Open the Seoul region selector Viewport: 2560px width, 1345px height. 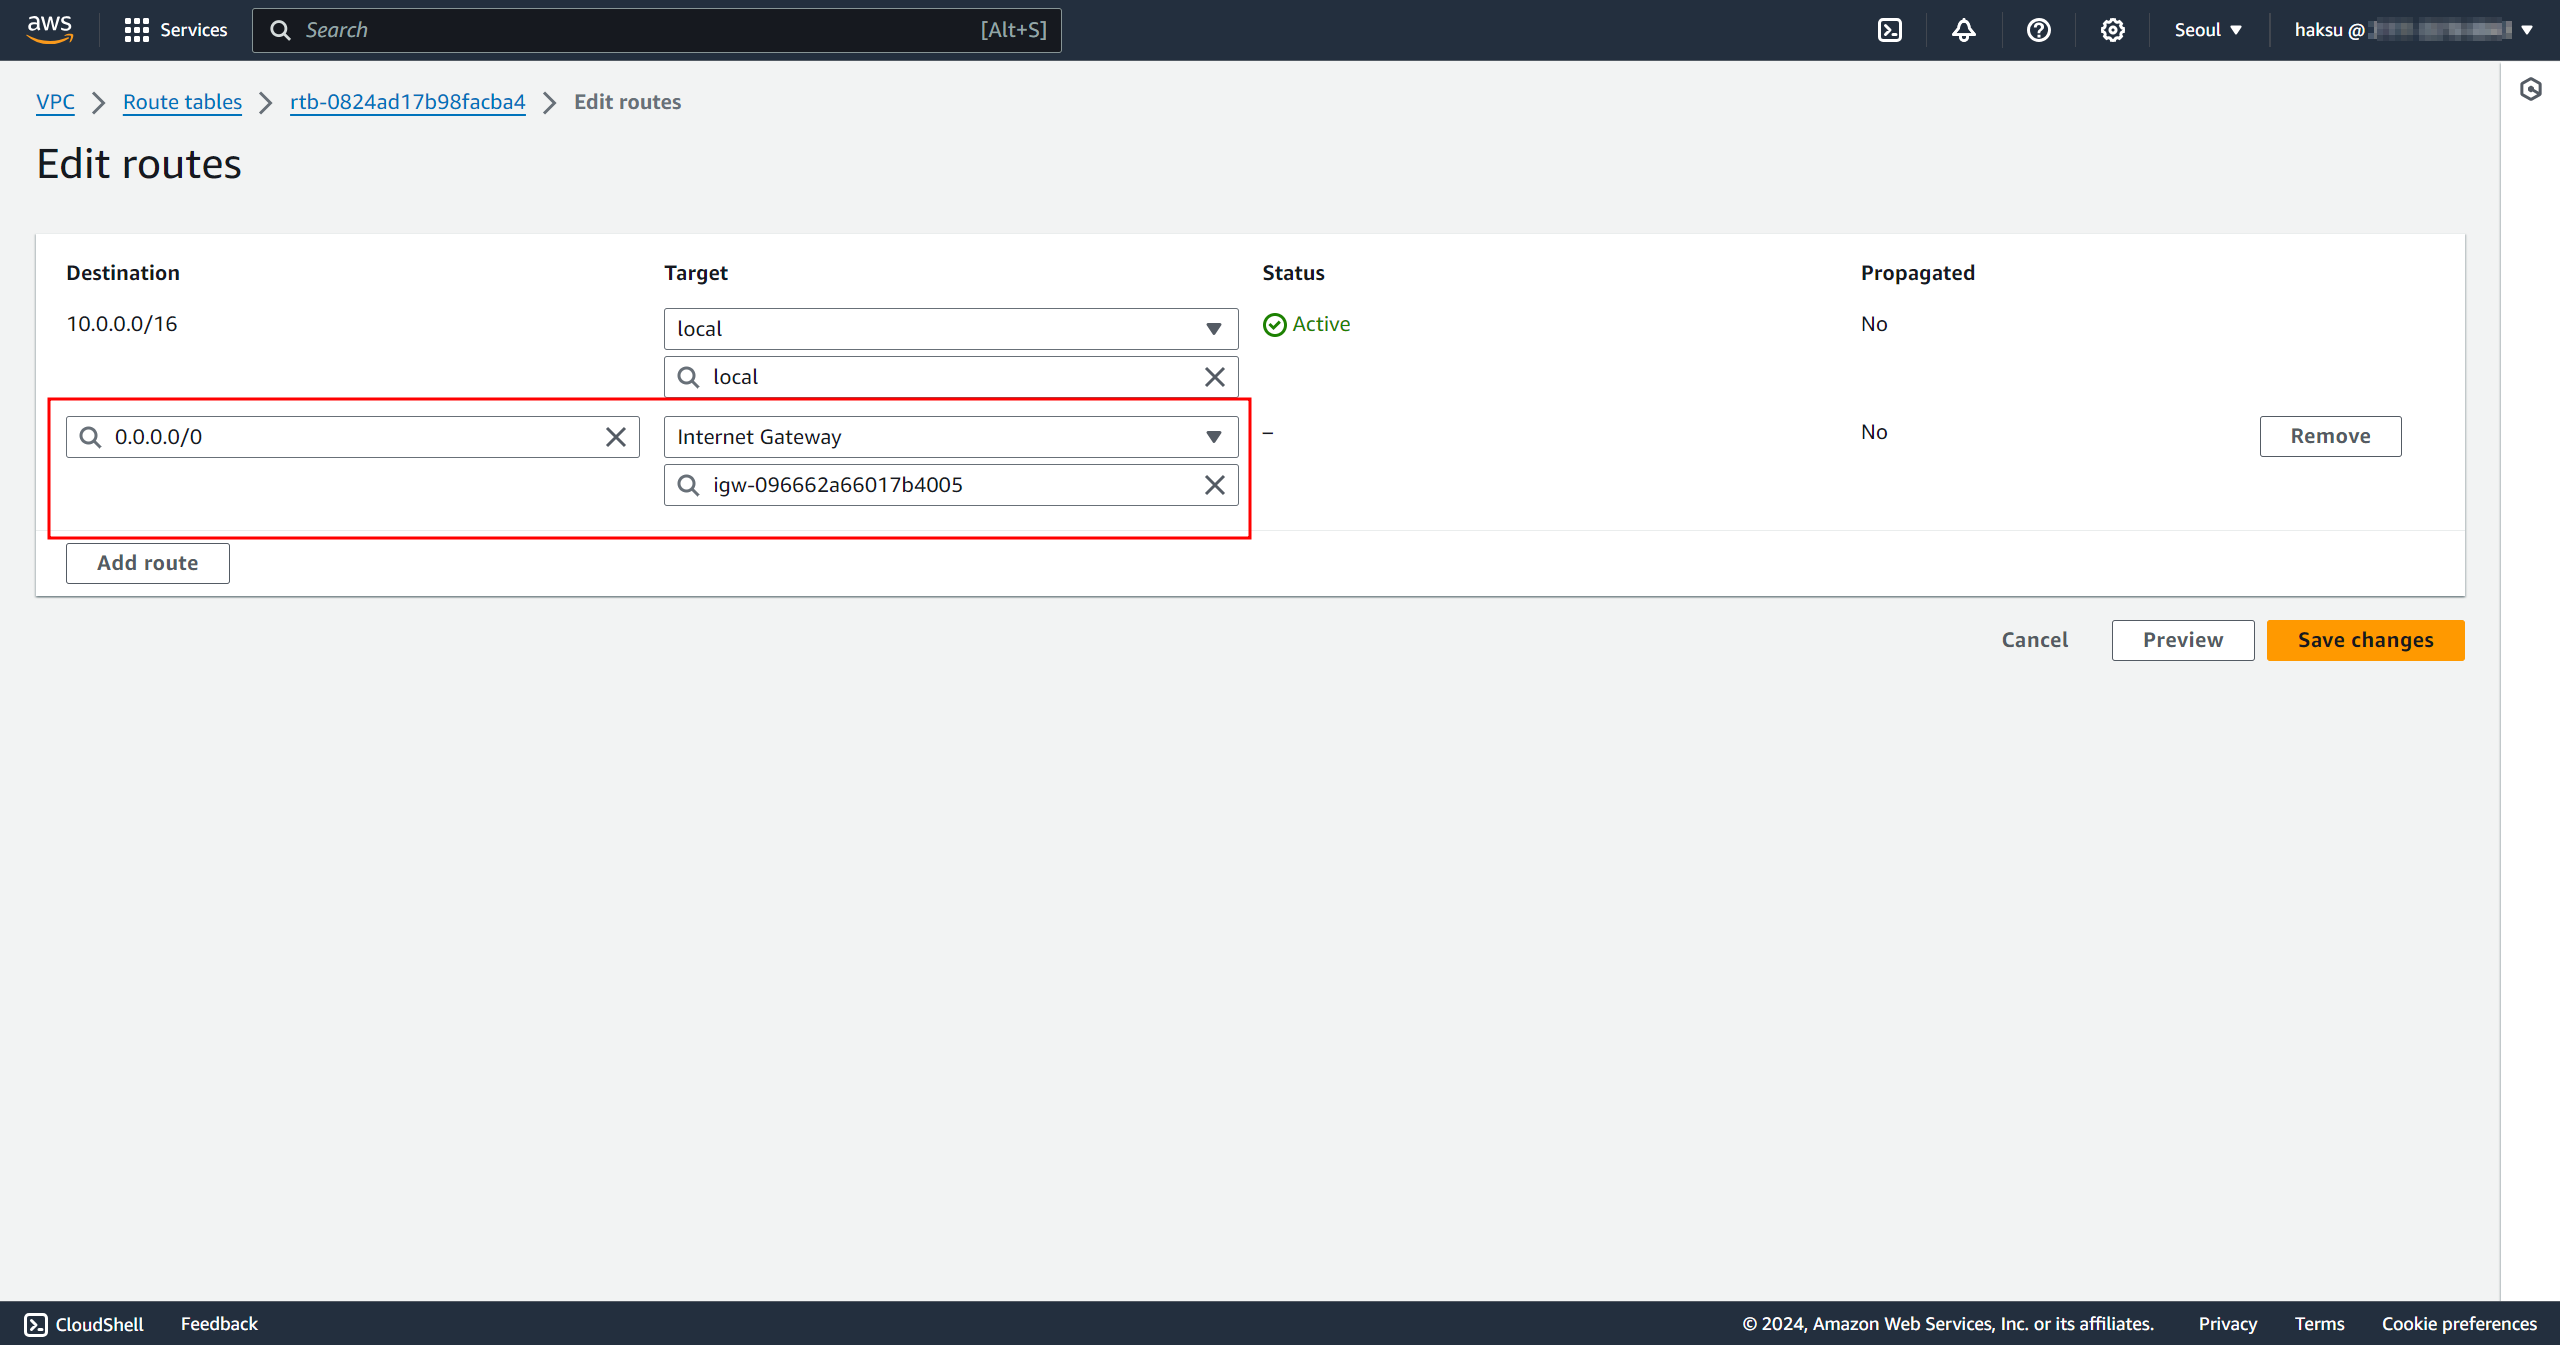point(2207,30)
